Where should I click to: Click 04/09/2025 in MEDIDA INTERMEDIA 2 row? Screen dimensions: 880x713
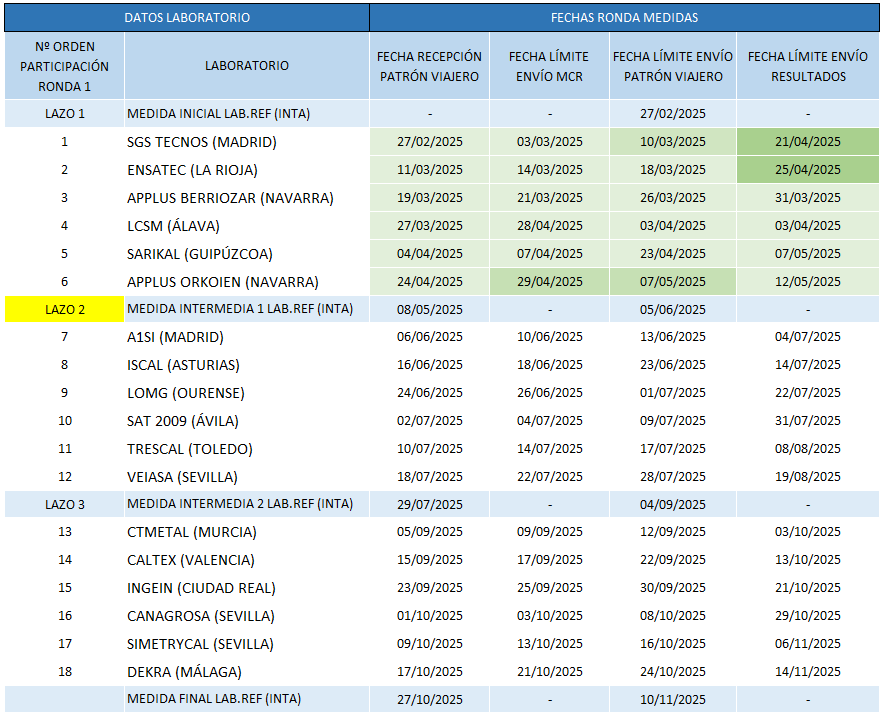673,504
